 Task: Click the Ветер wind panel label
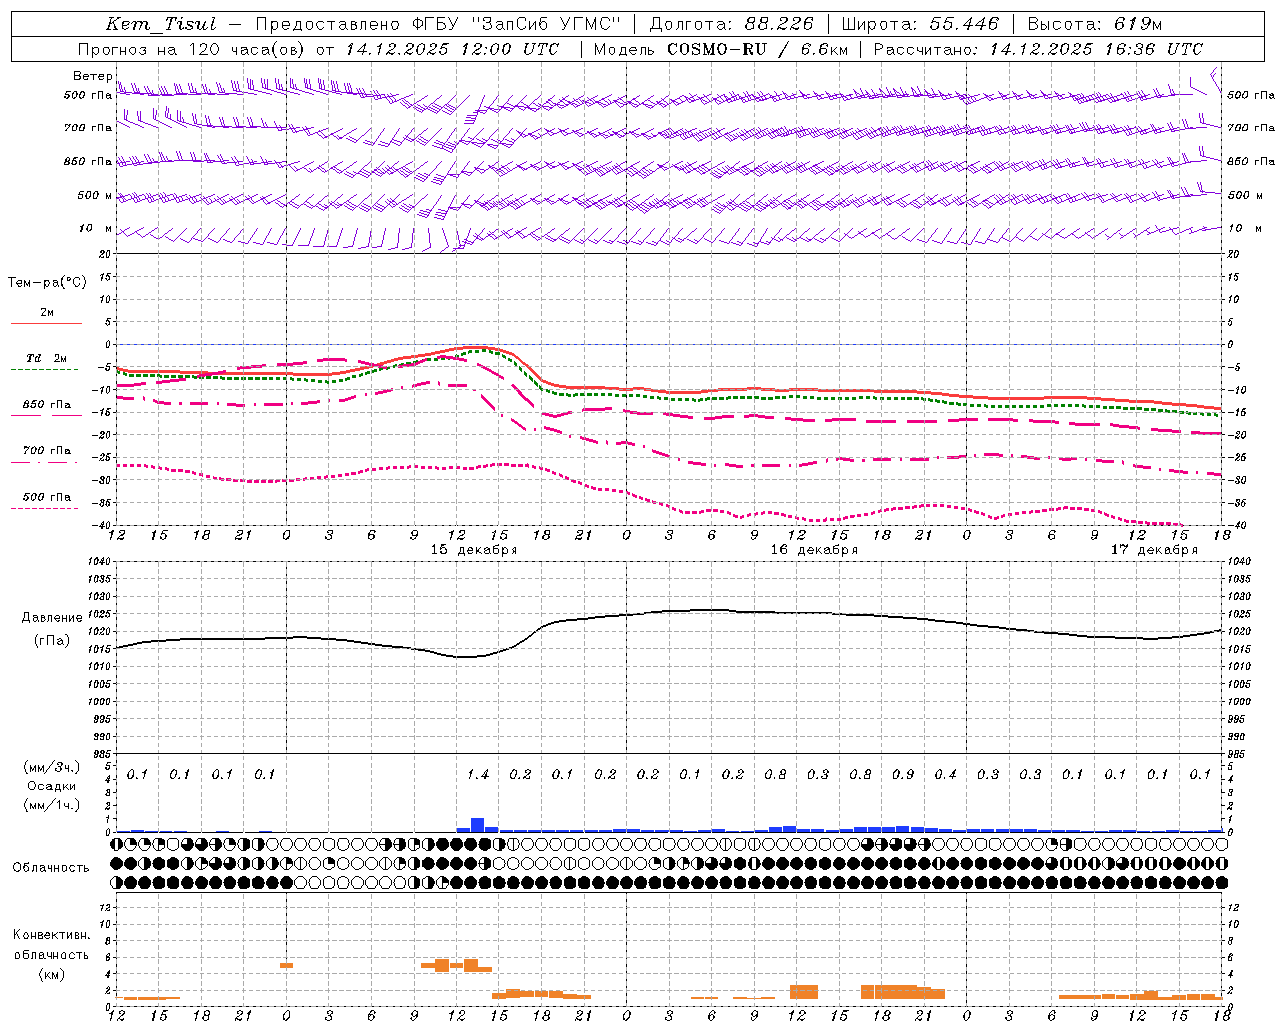tap(92, 76)
